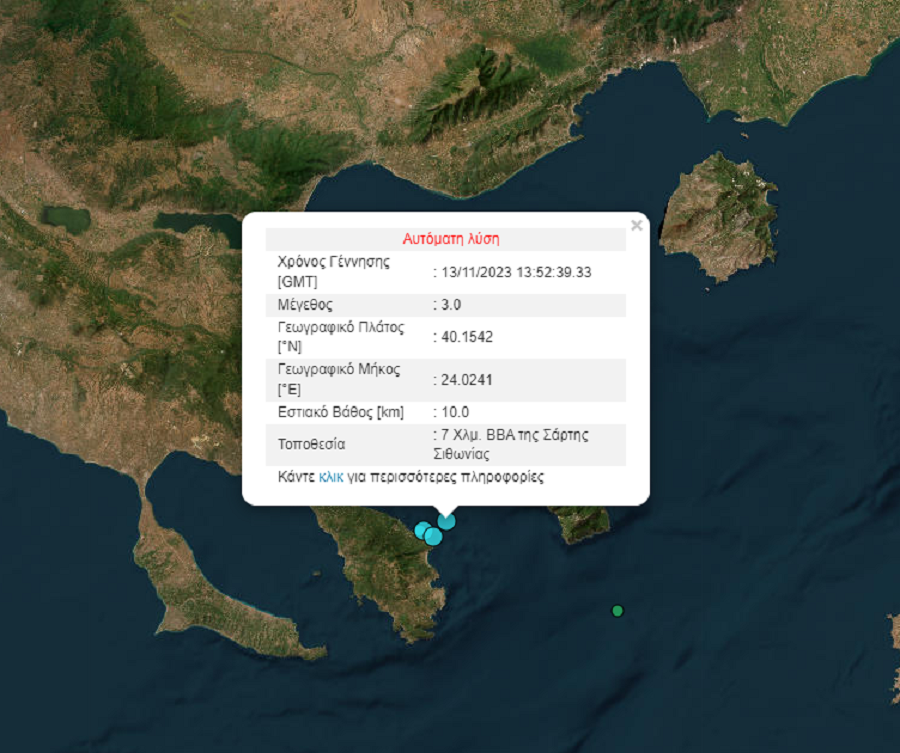This screenshot has width=900, height=753.
Task: Click the red 'Αυτόματη λύση' popup title
Action: click(450, 239)
